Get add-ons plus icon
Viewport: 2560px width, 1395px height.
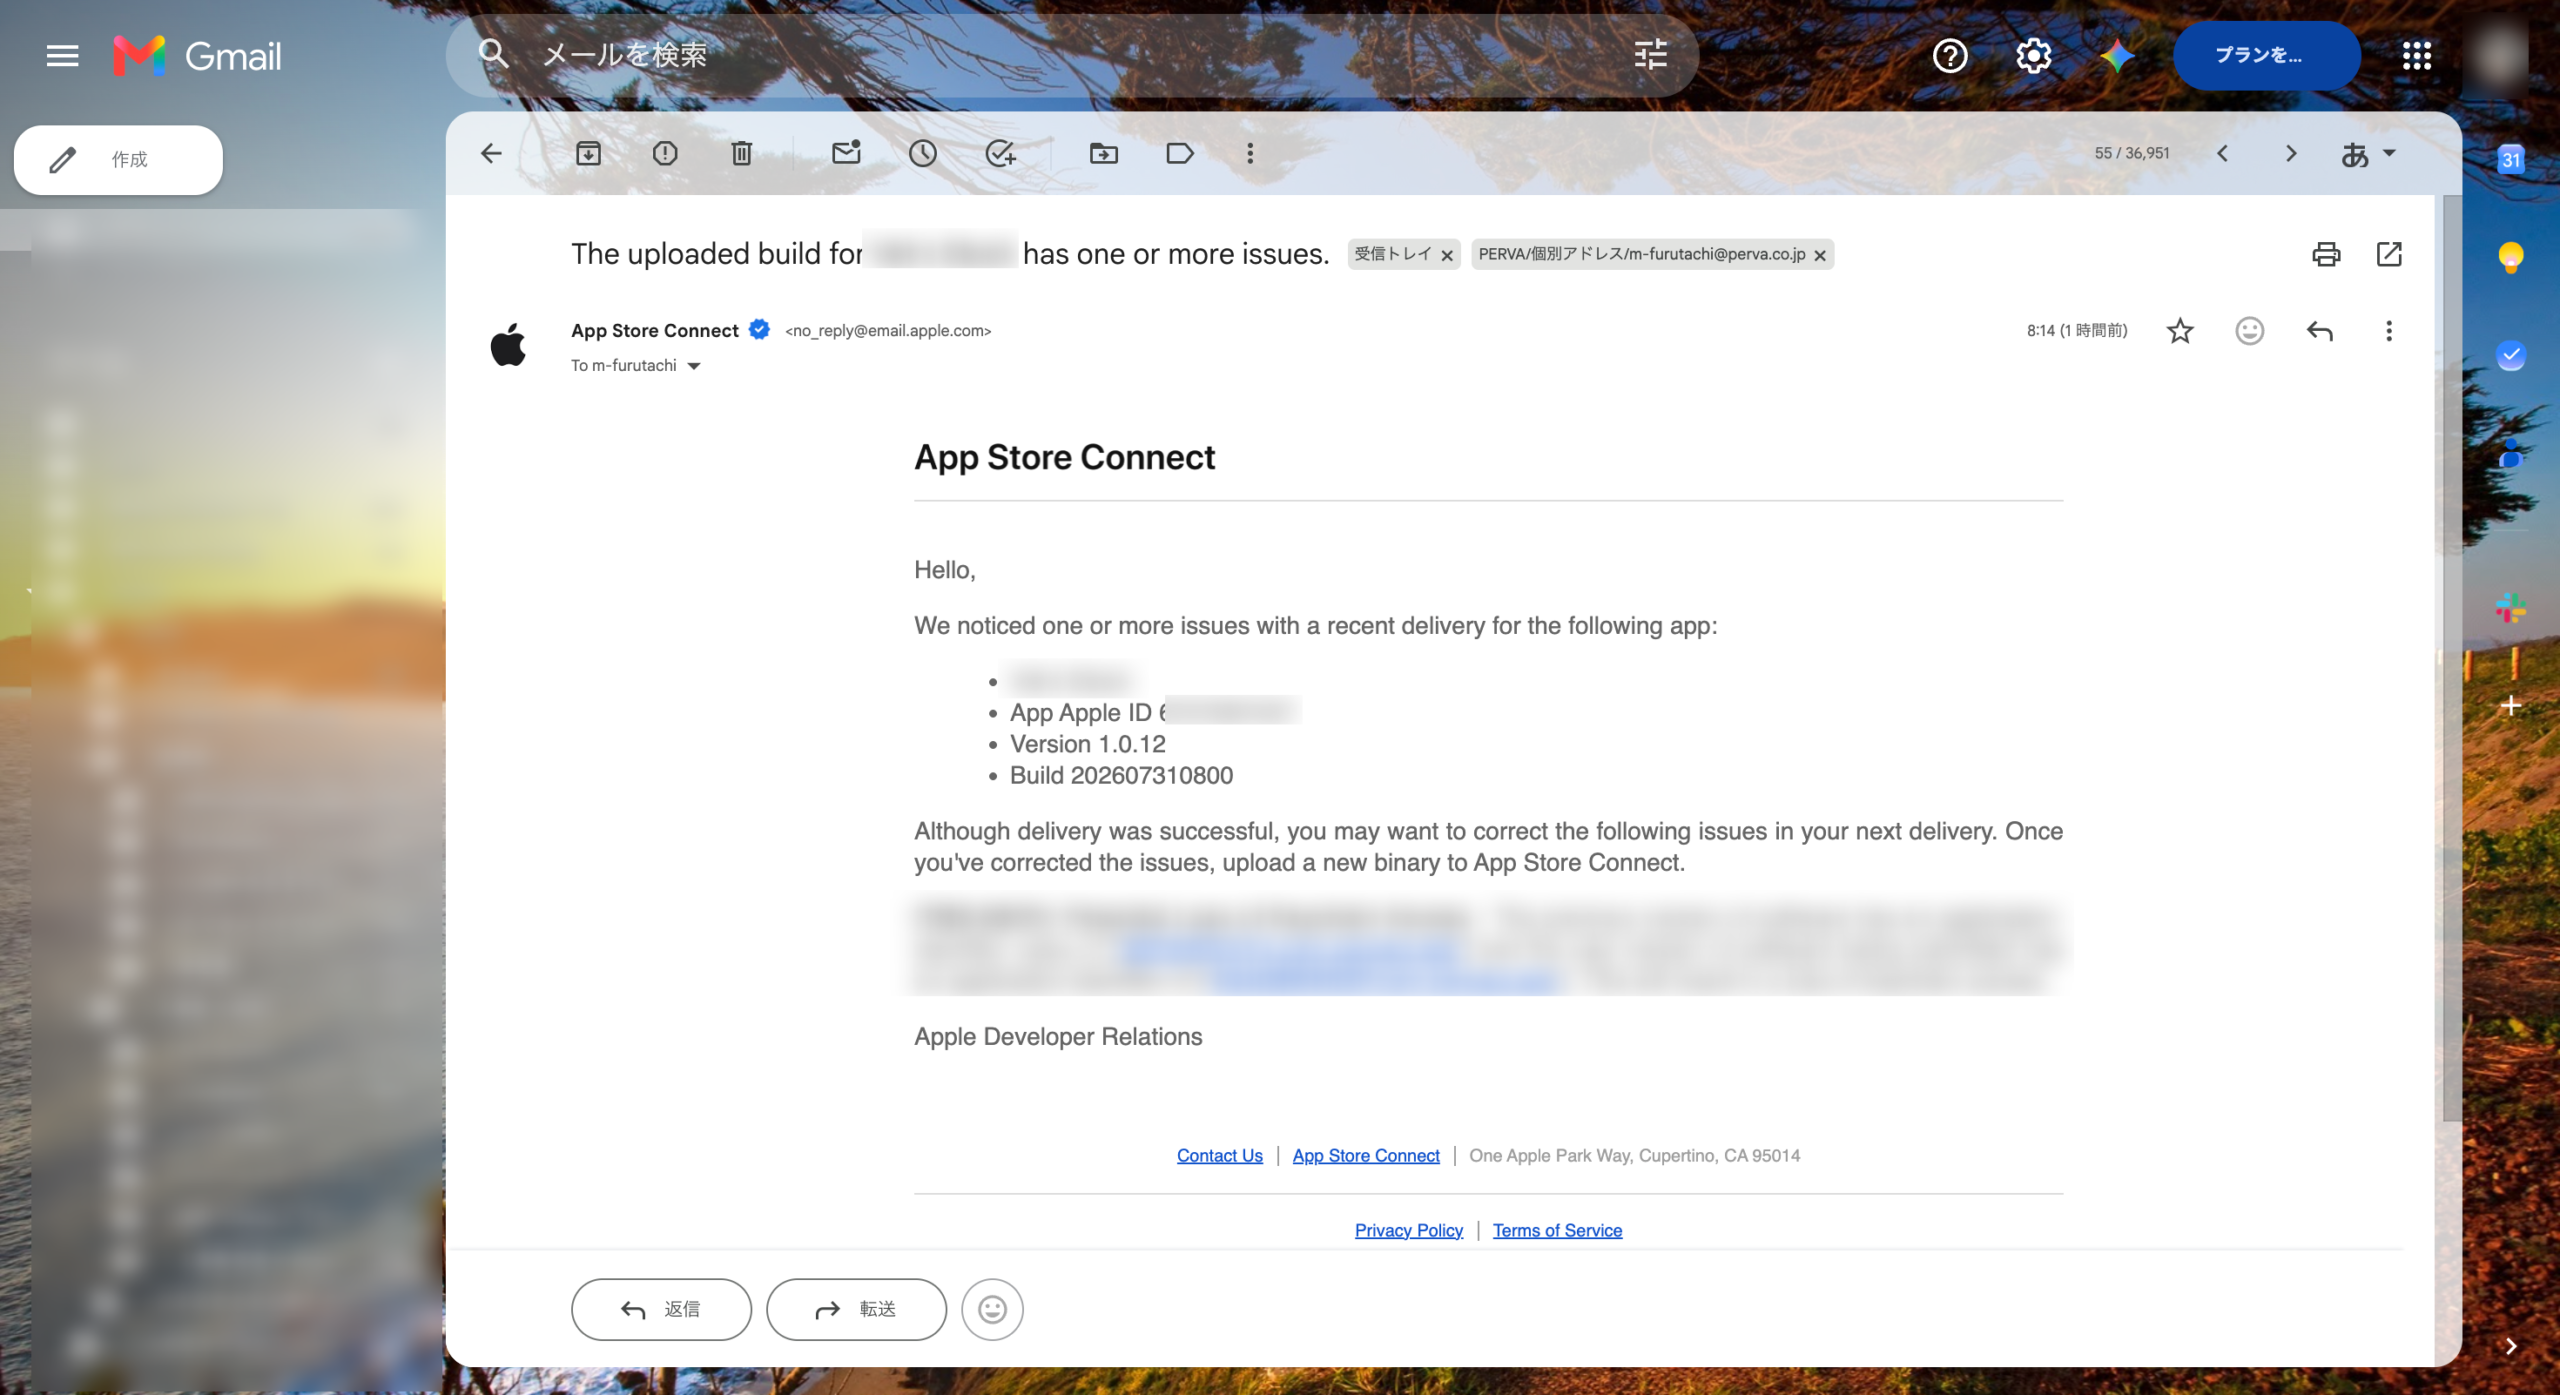tap(2511, 706)
